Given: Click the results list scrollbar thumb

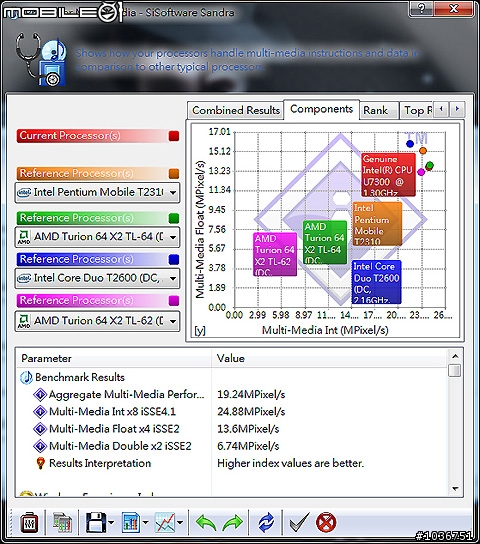Looking at the screenshot, I should 454,370.
